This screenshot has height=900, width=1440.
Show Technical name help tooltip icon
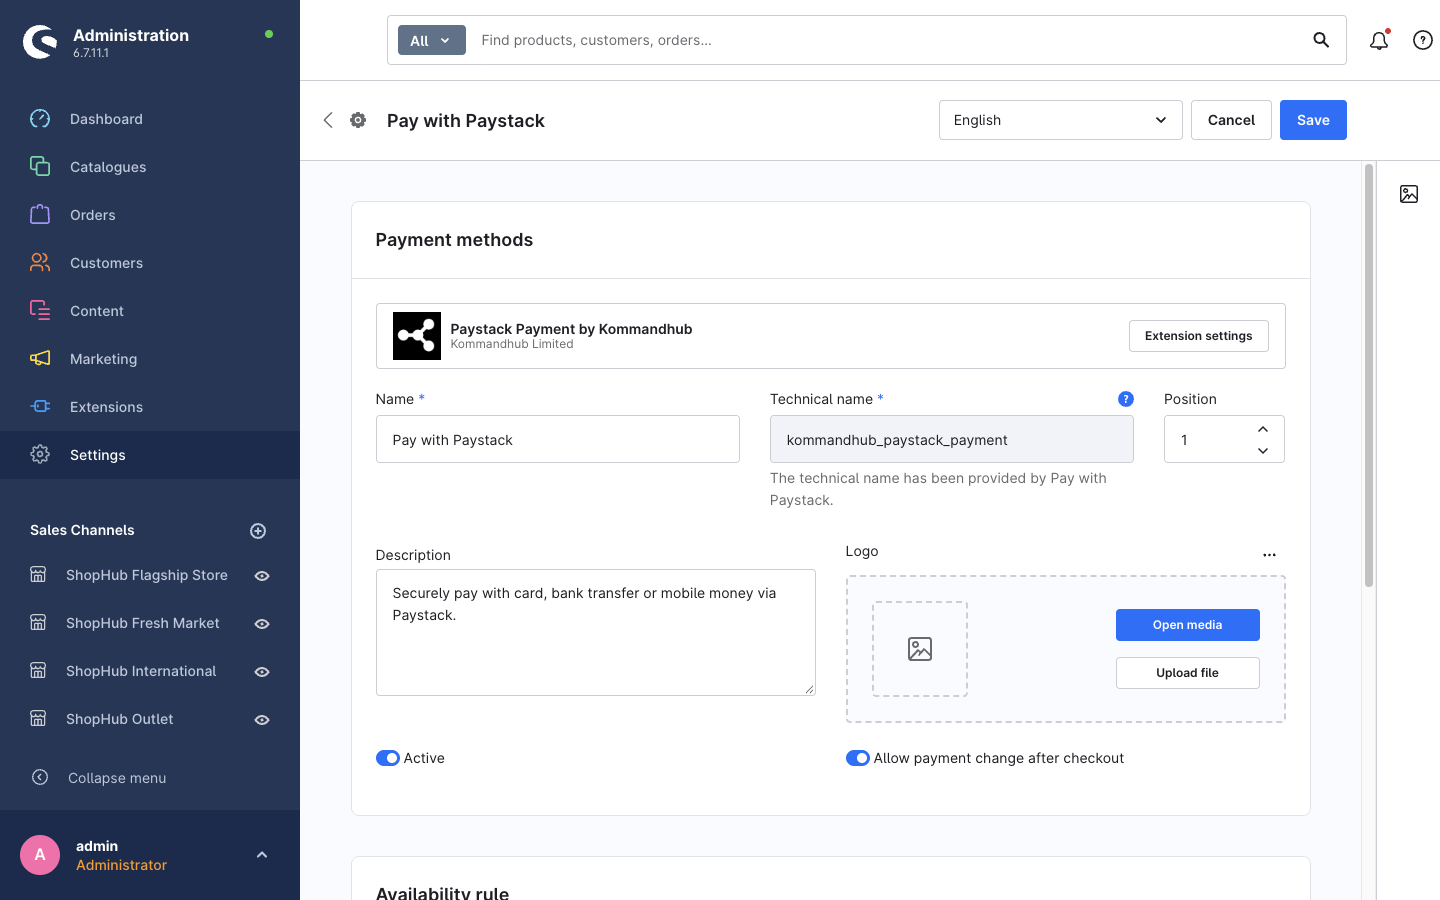click(1126, 399)
